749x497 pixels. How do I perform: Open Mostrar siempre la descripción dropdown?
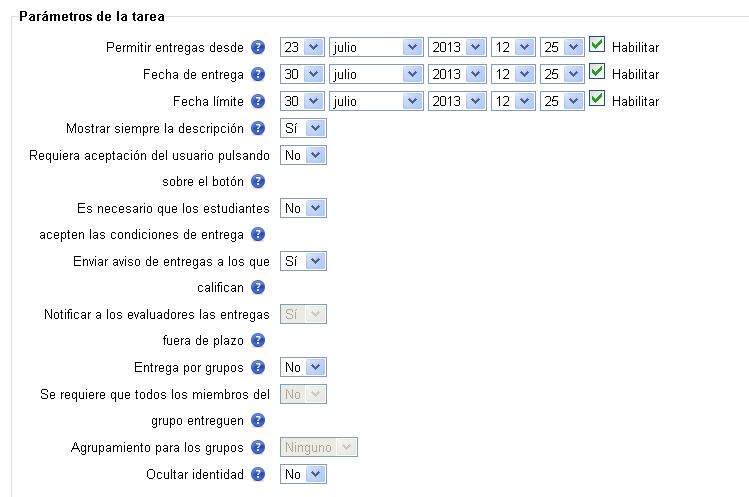point(303,128)
